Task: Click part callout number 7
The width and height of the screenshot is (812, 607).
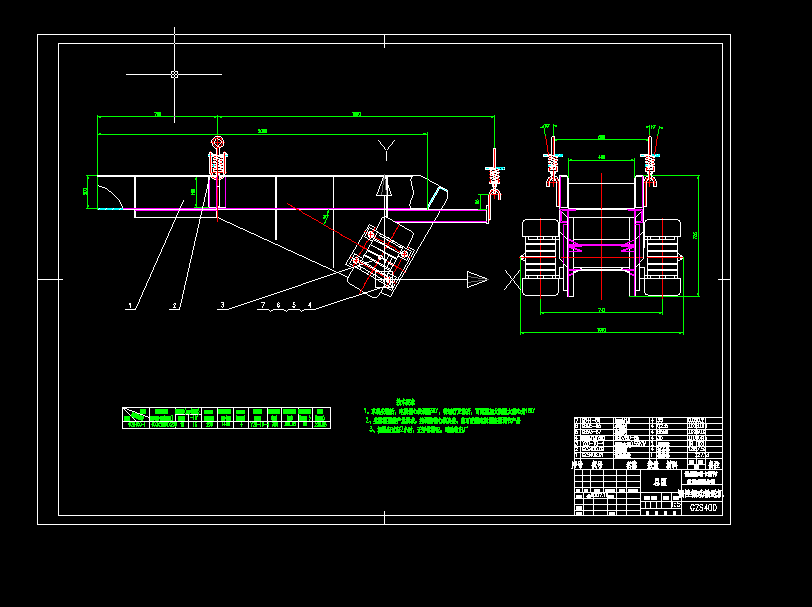Action: point(263,305)
